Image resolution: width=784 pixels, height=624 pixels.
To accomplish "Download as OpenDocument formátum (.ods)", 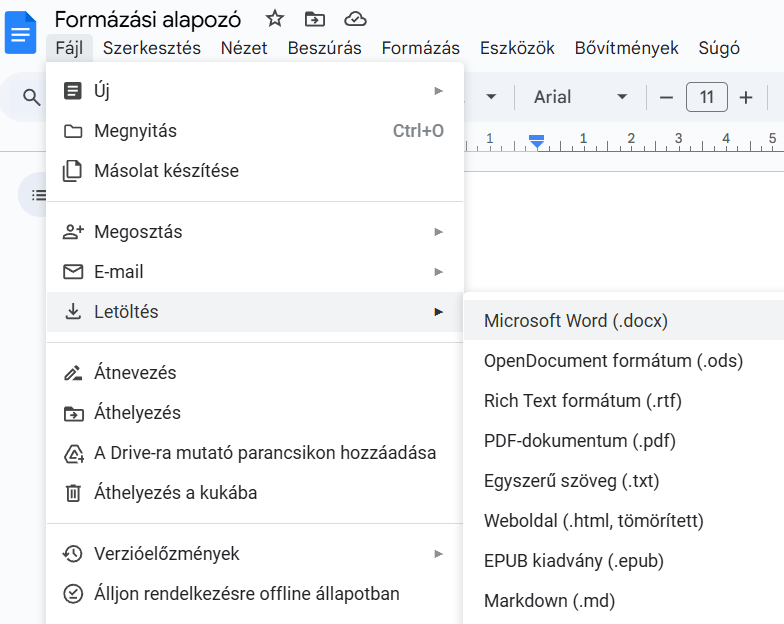I will (624, 360).
